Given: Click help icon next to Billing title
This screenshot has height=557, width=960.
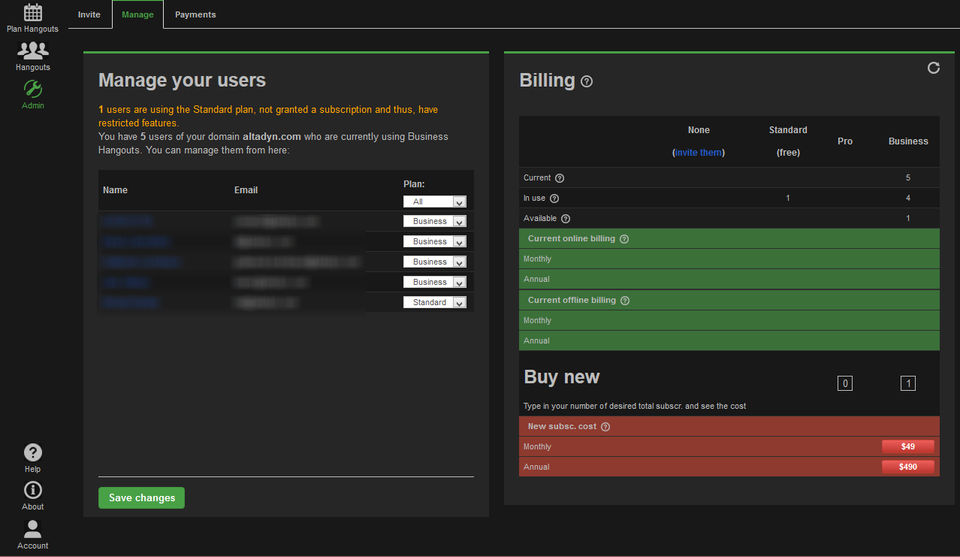Looking at the screenshot, I should click(x=587, y=81).
